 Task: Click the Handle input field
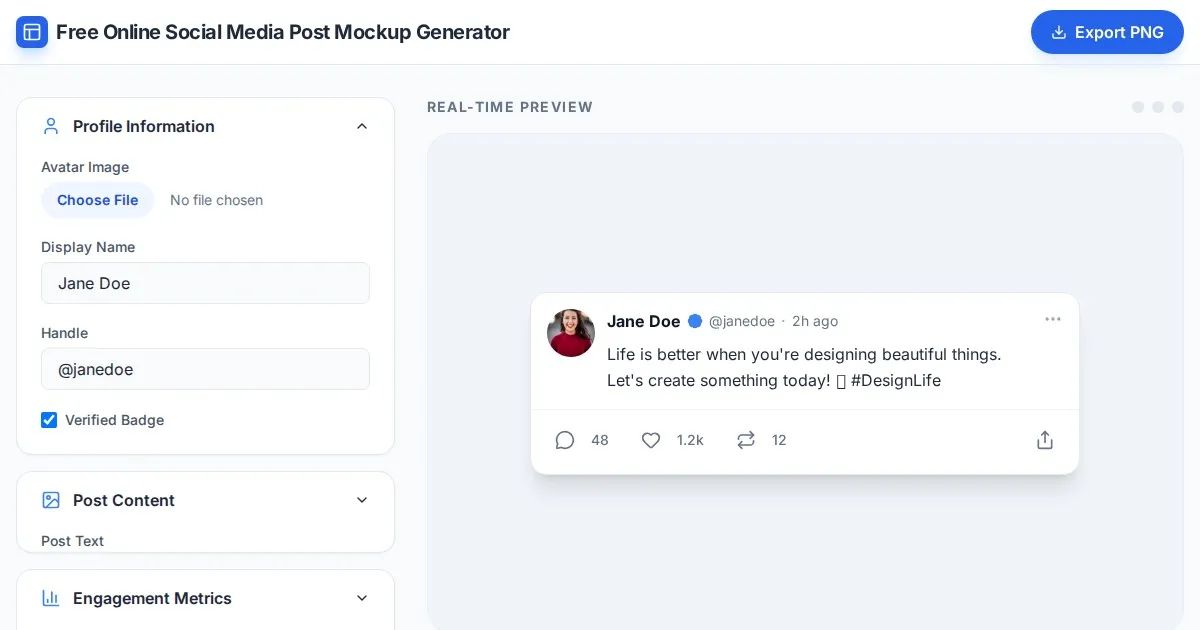pyautogui.click(x=205, y=369)
